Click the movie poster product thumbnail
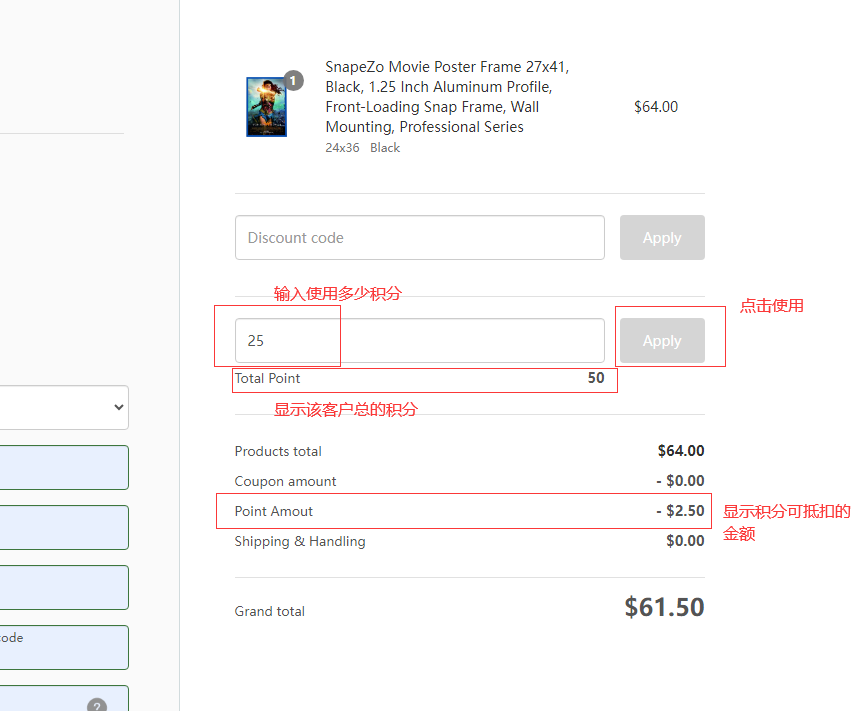862x711 pixels. [266, 107]
